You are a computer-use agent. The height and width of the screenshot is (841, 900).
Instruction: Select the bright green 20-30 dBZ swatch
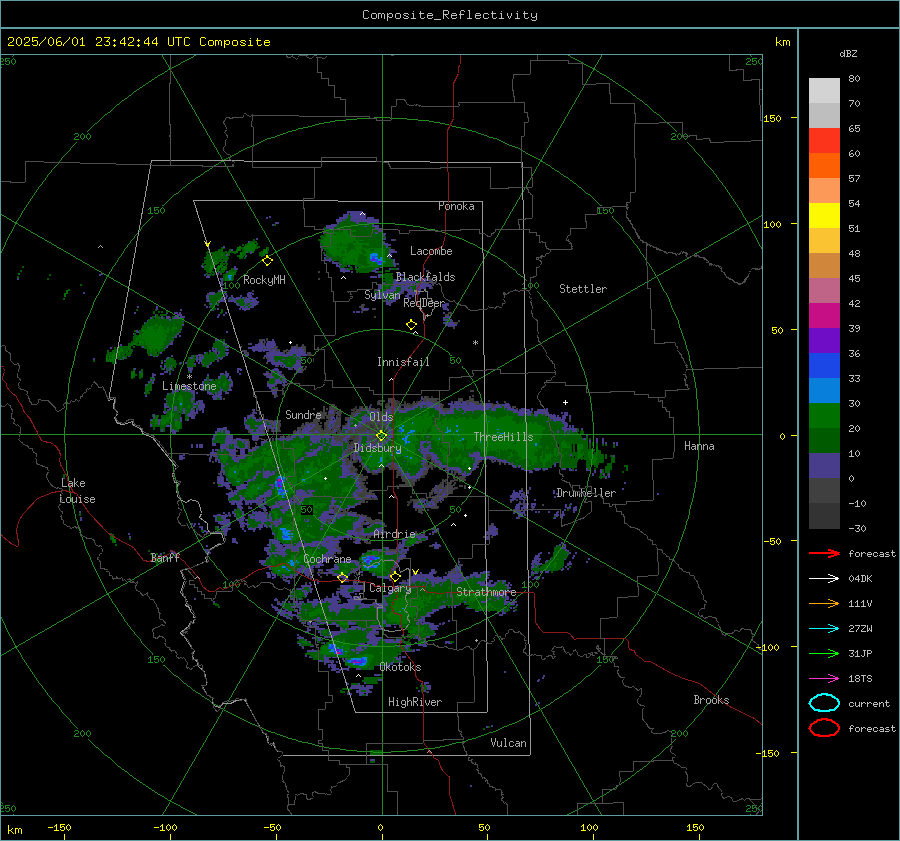tap(824, 416)
